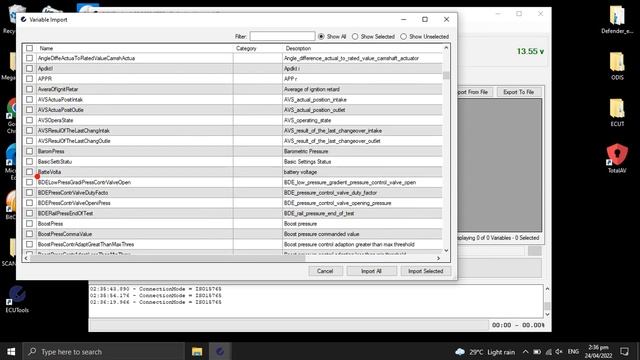640x360 pixels.
Task: Check the BoostPress variable checkbox
Action: [x=29, y=224]
